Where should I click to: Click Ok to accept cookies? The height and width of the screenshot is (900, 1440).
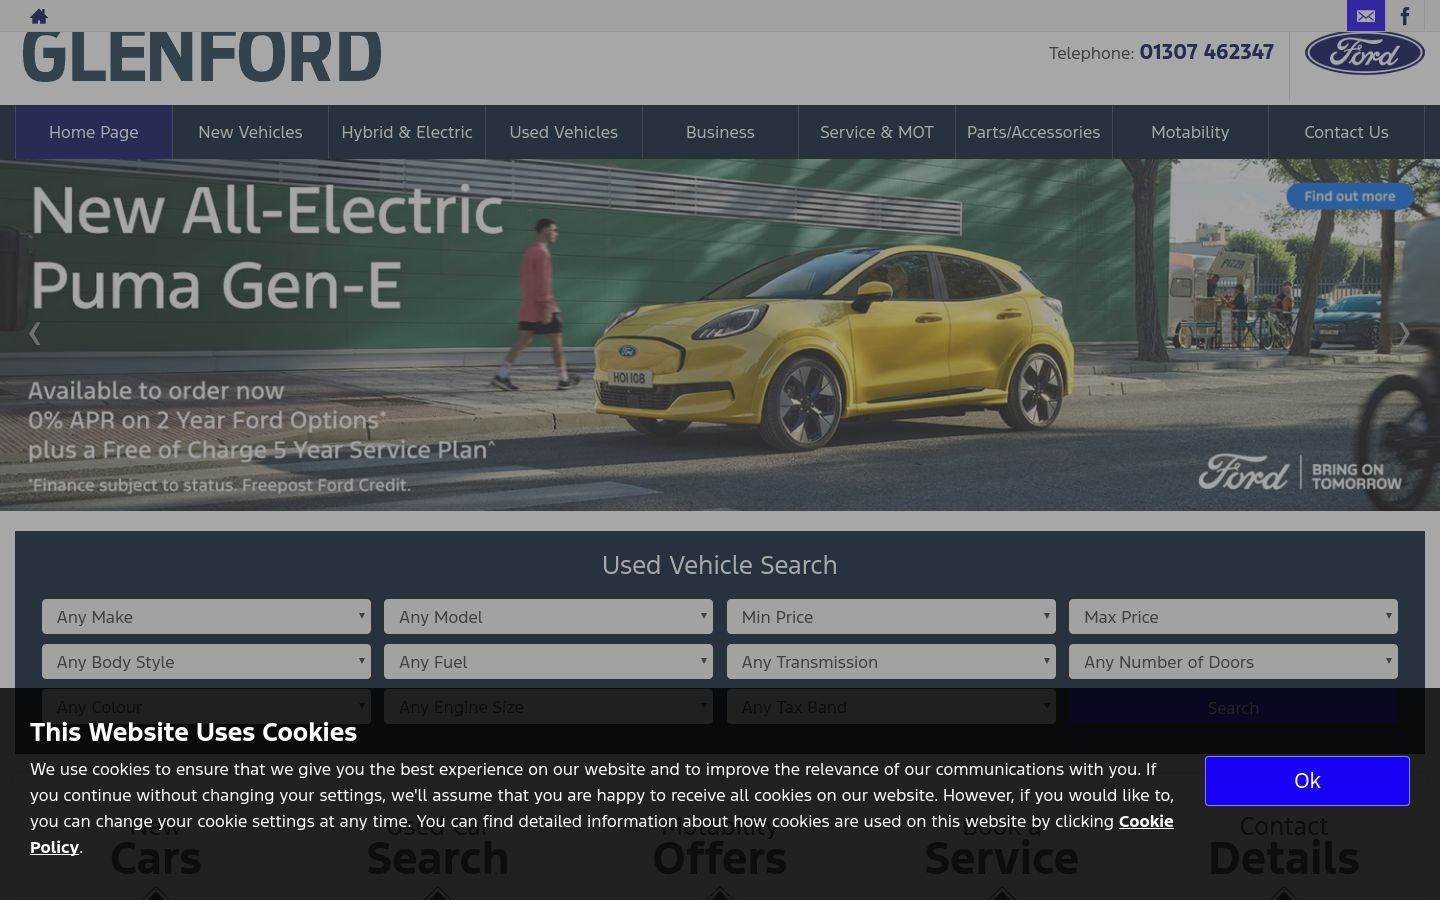click(x=1307, y=781)
